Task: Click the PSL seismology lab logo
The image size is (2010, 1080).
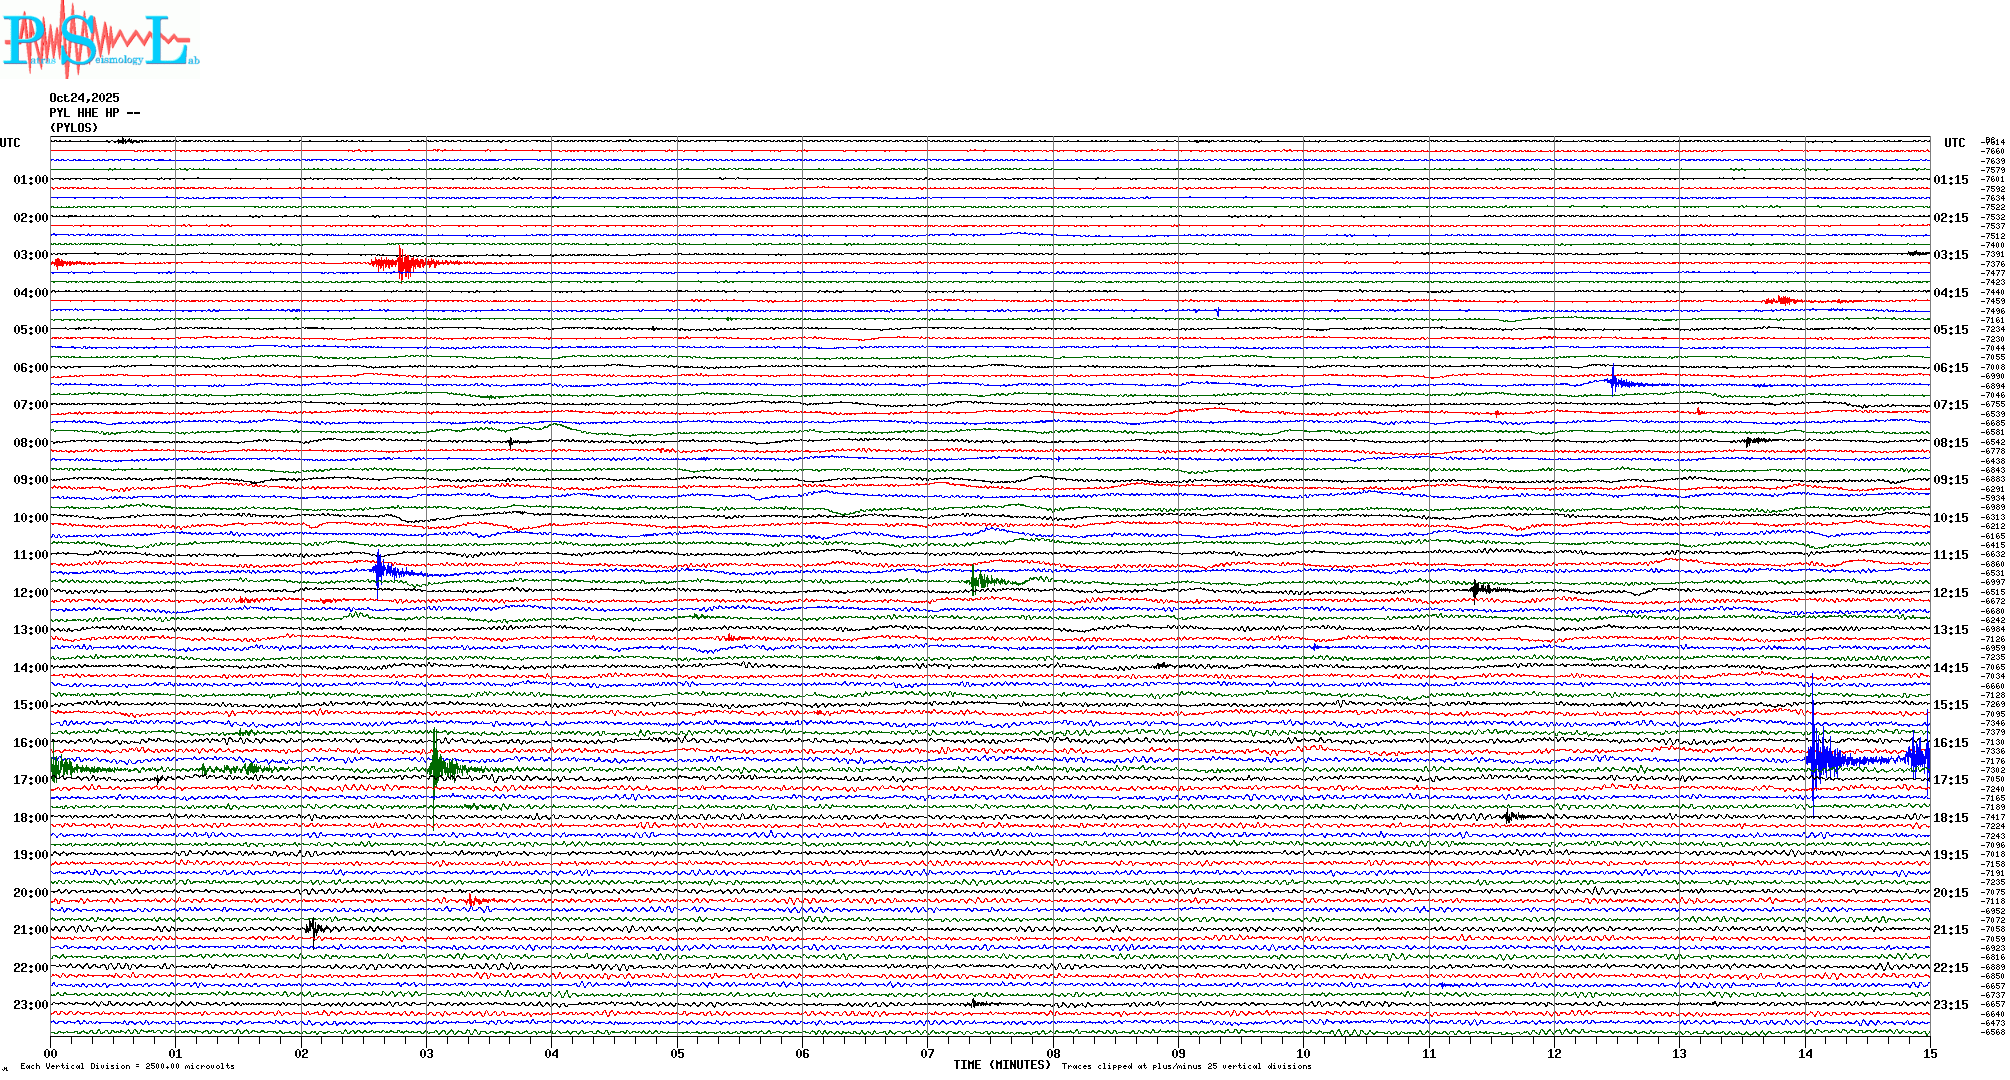Action: click(100, 40)
